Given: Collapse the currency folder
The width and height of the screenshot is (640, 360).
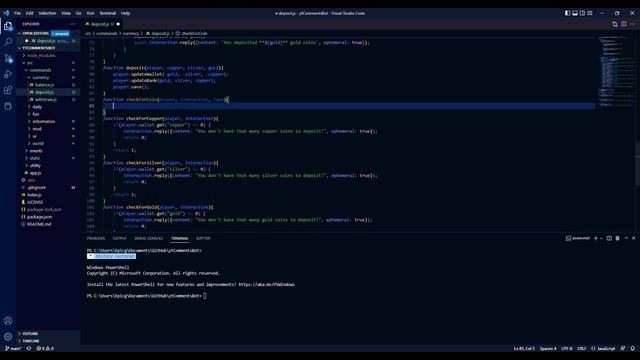Looking at the screenshot, I should [40, 78].
